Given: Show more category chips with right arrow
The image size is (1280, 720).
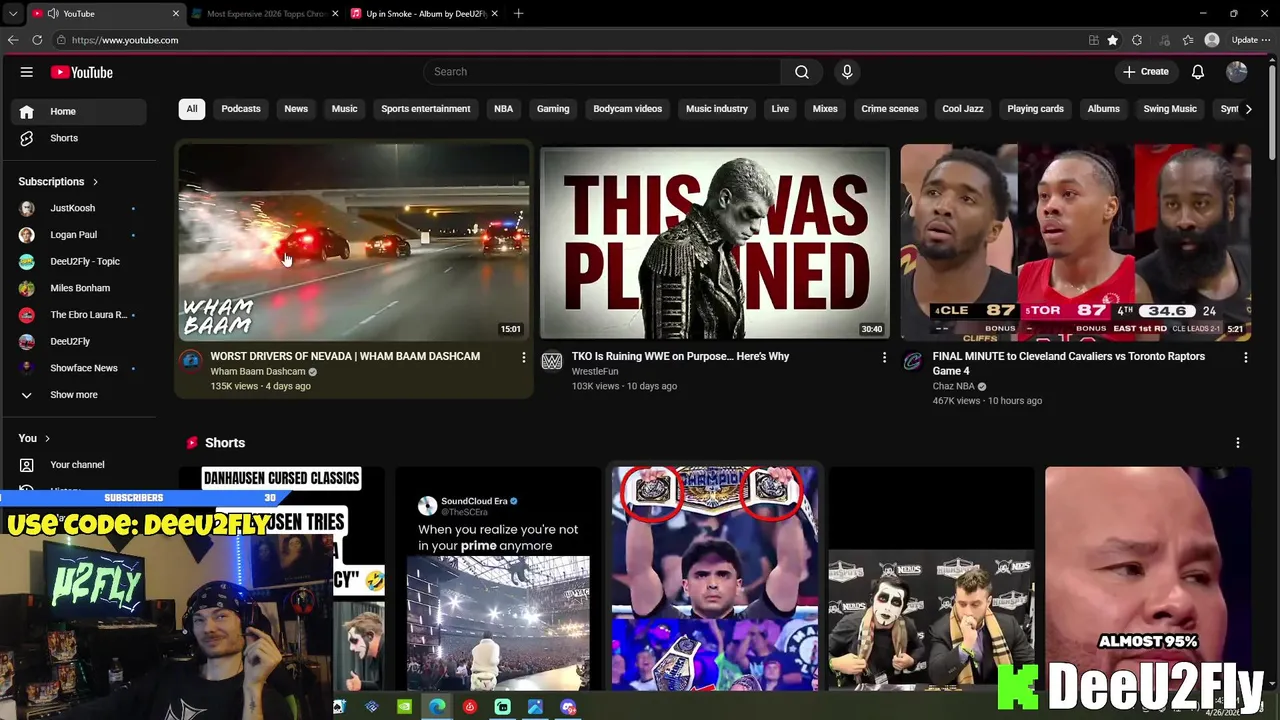Looking at the screenshot, I should pyautogui.click(x=1248, y=109).
